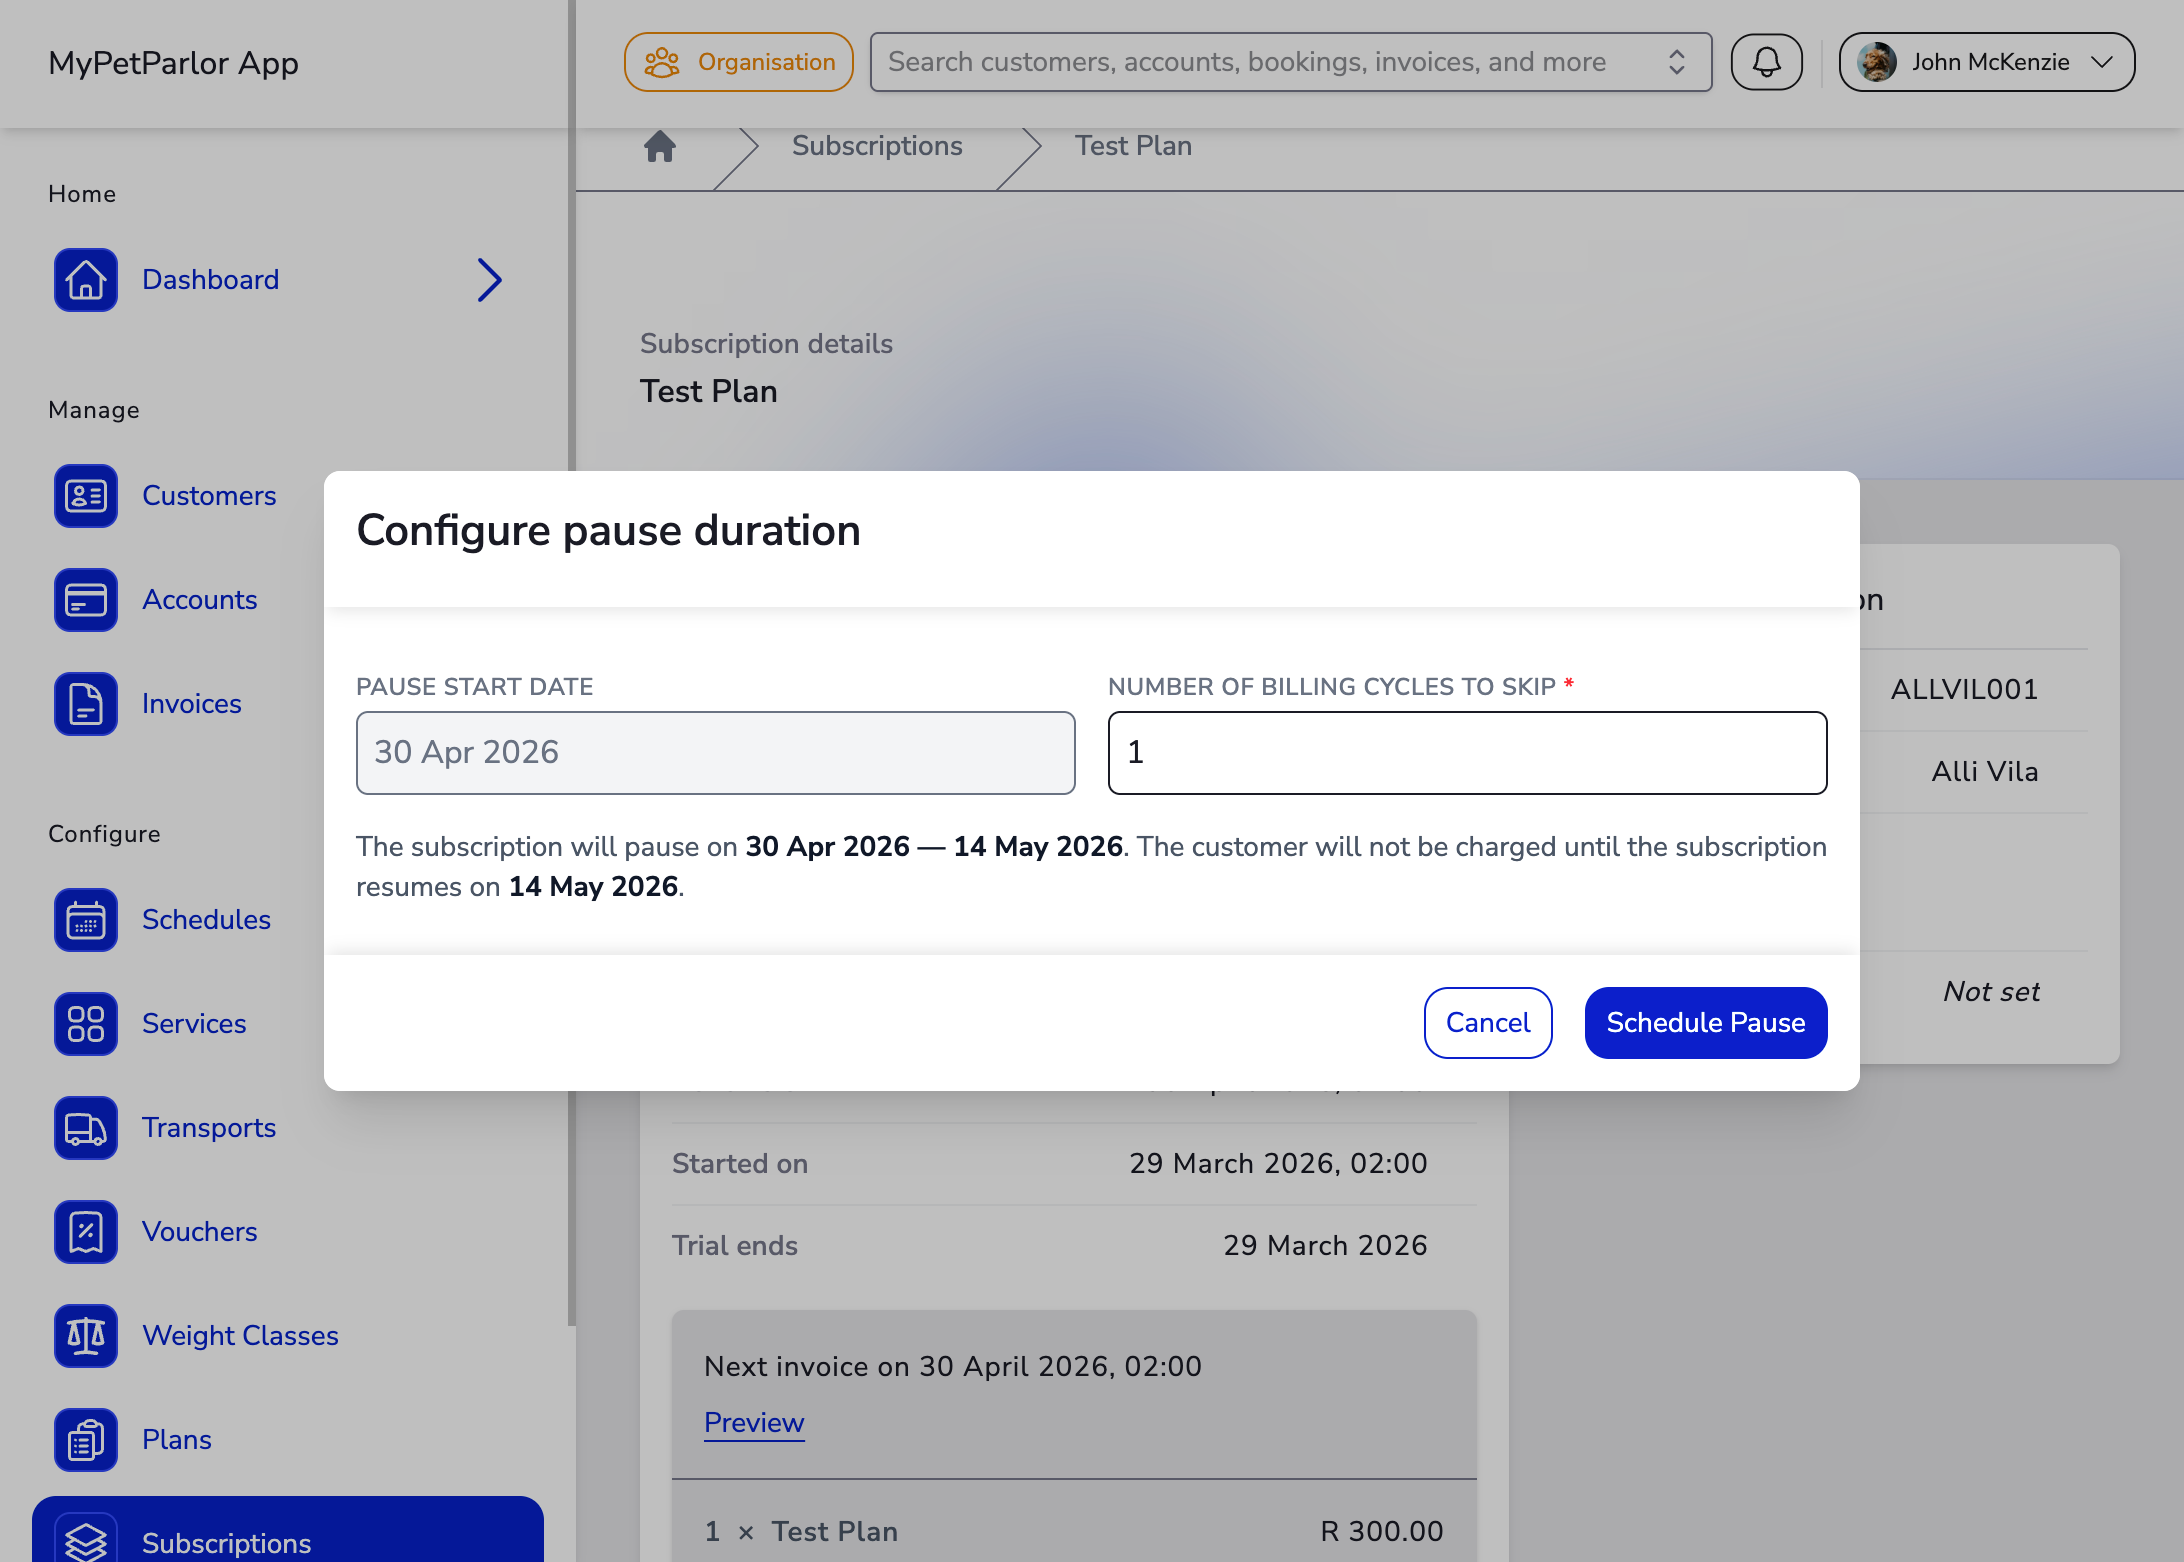The height and width of the screenshot is (1562, 2184).
Task: Focus the billing cycles to skip field
Action: [x=1467, y=753]
